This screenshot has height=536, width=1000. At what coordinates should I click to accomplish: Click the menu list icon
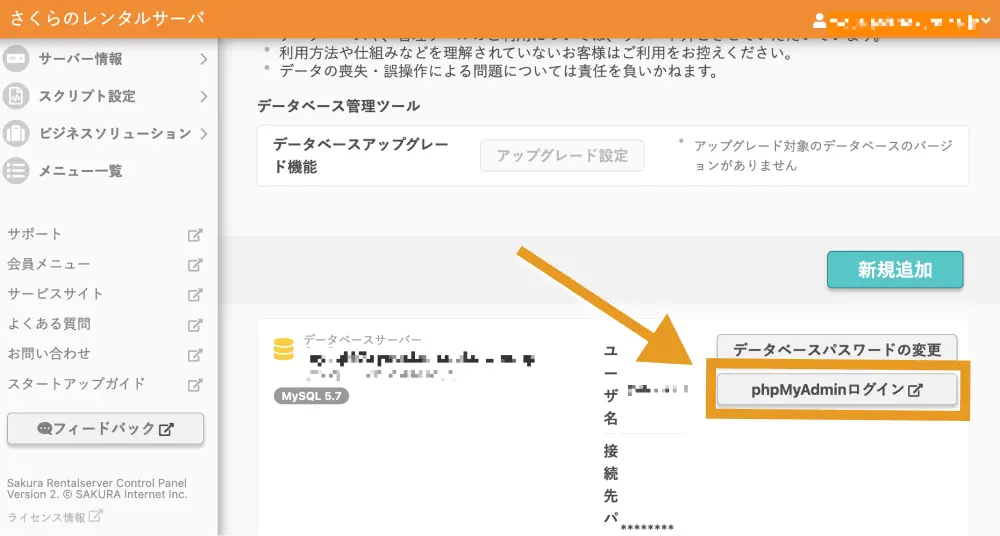16,171
